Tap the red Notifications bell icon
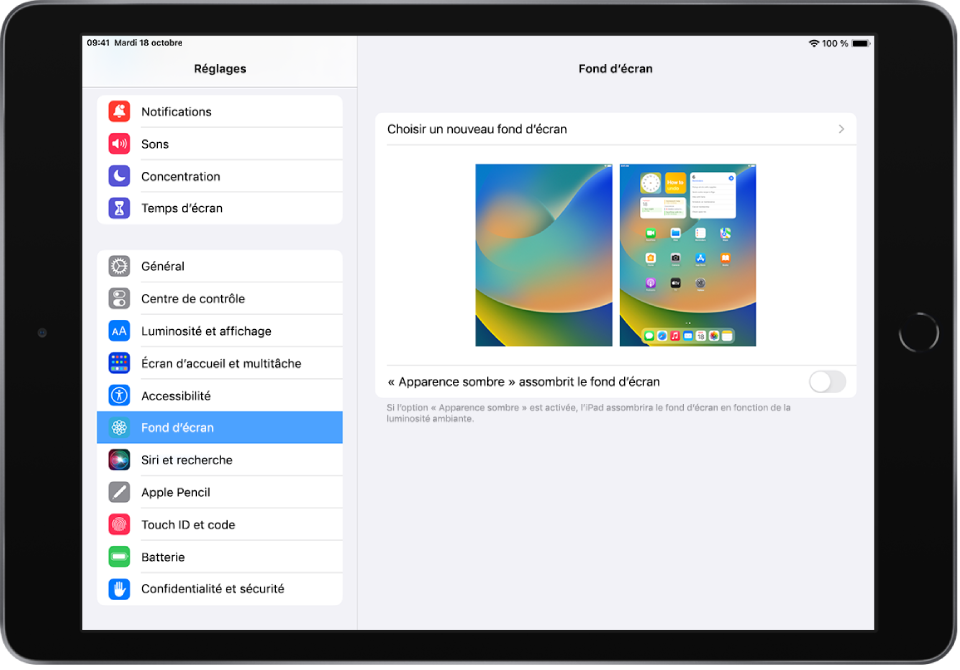 click(120, 112)
